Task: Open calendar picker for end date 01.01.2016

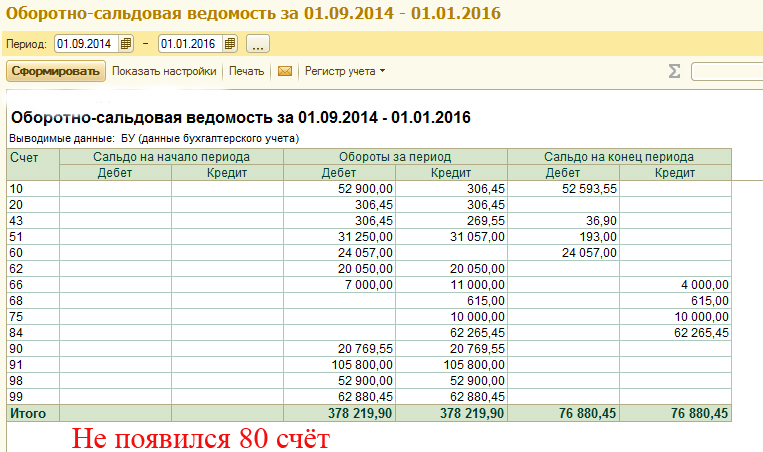Action: click(x=230, y=44)
